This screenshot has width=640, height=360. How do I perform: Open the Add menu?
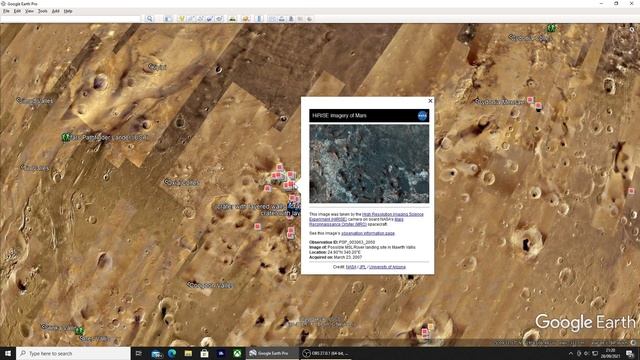(x=56, y=11)
